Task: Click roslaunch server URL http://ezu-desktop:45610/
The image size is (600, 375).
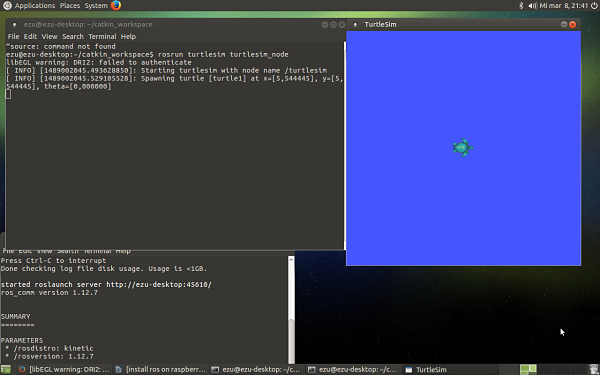Action: click(x=159, y=285)
